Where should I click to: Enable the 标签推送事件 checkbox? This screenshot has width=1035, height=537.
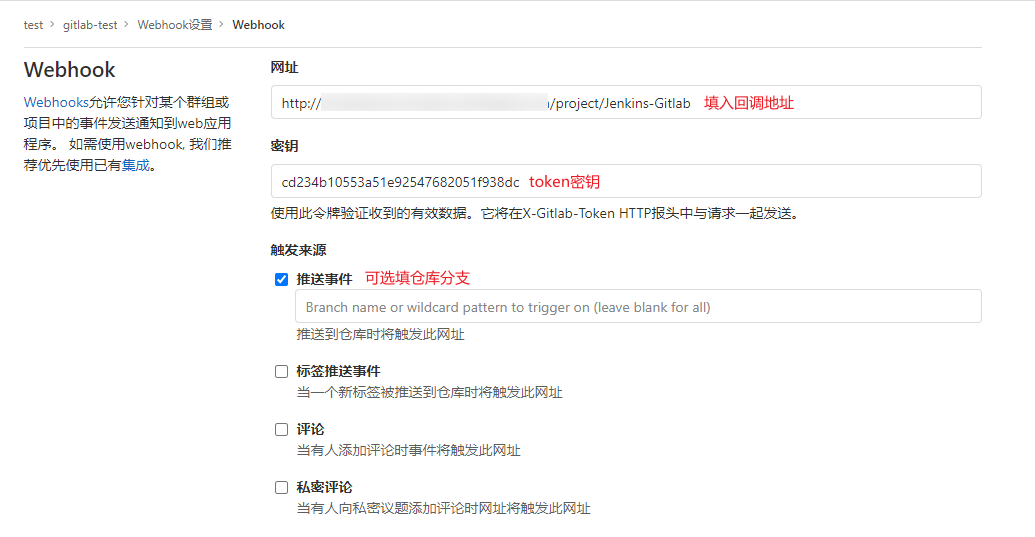click(282, 371)
